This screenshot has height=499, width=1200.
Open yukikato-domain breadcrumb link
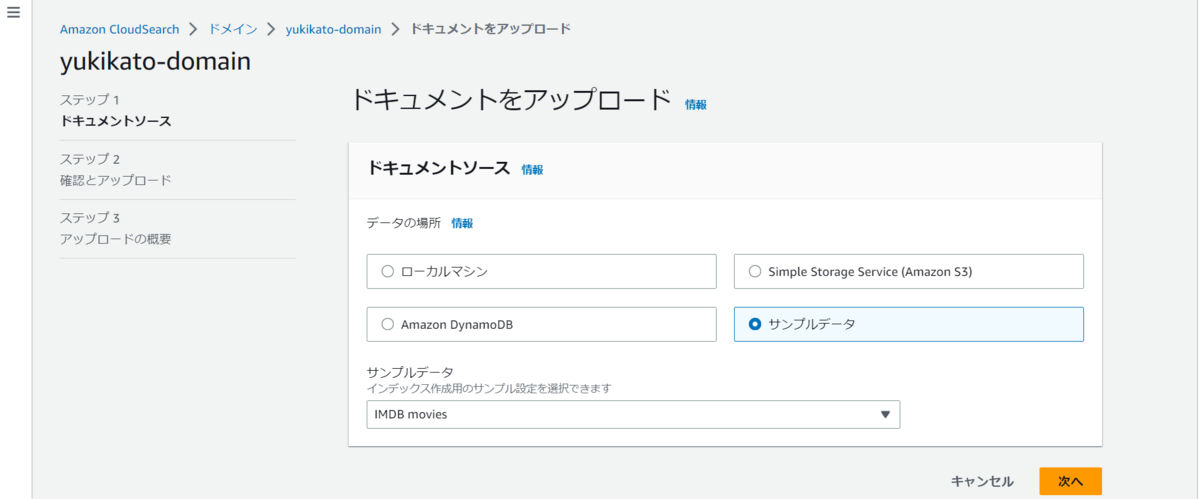[333, 29]
